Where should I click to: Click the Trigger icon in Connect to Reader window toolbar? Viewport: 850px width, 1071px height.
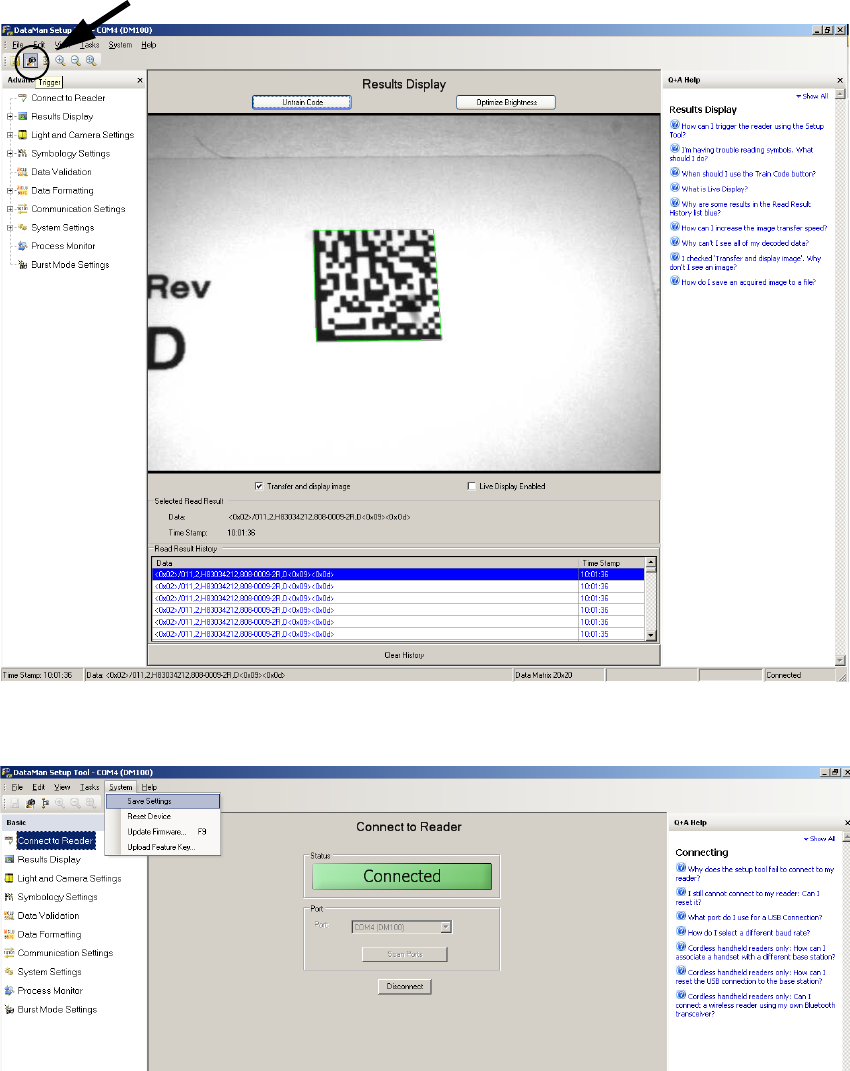(30, 803)
